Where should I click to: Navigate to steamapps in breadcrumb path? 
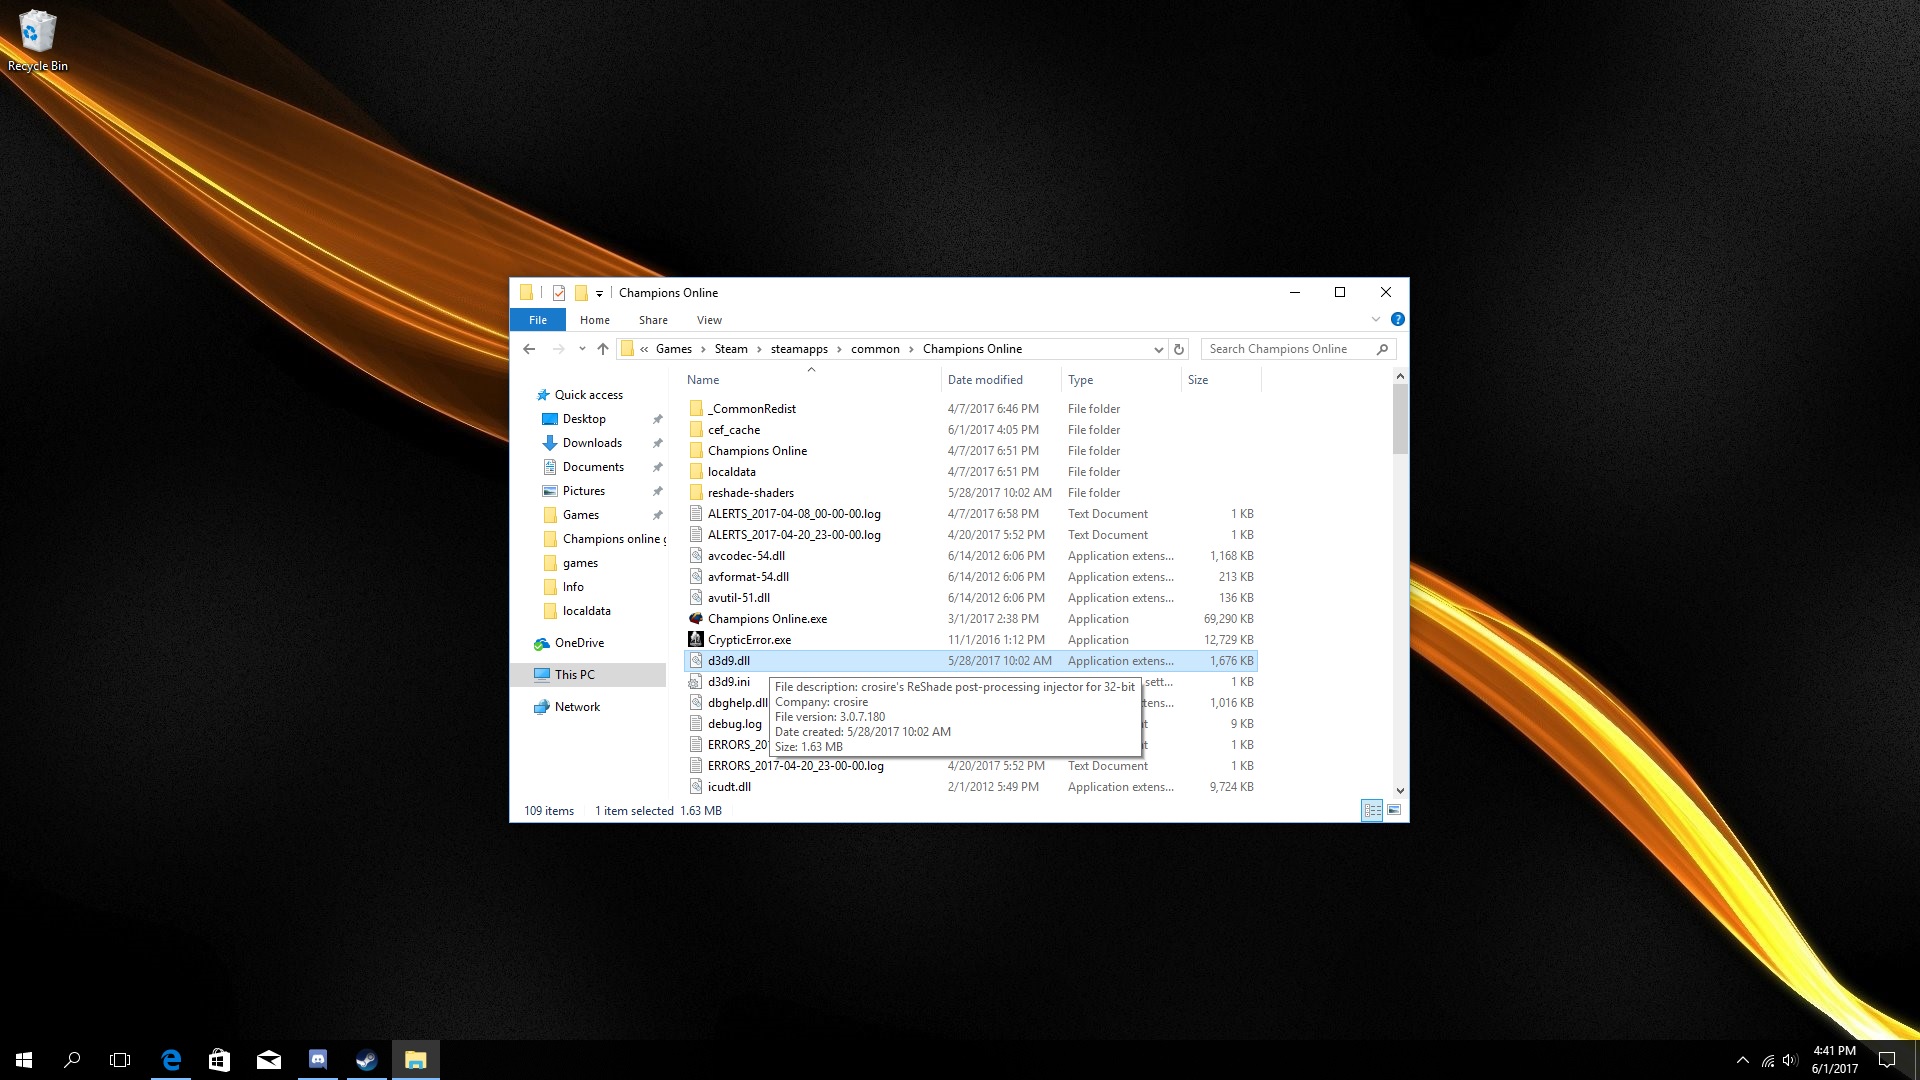coord(799,349)
